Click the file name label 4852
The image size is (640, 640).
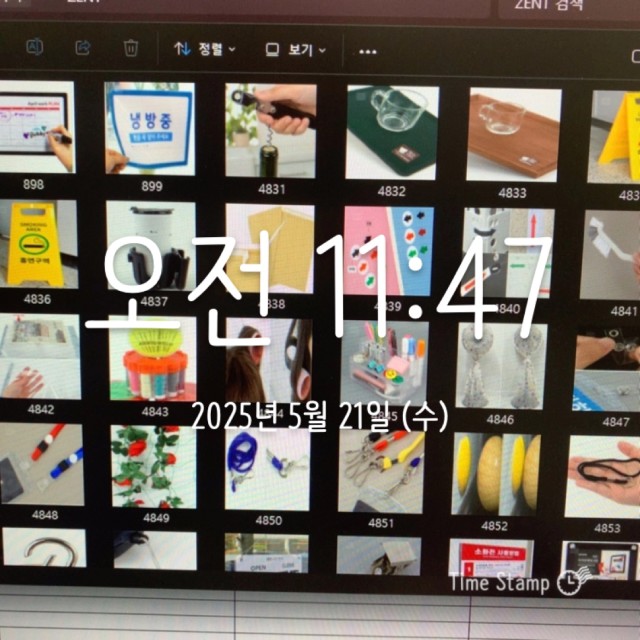pyautogui.click(x=494, y=526)
